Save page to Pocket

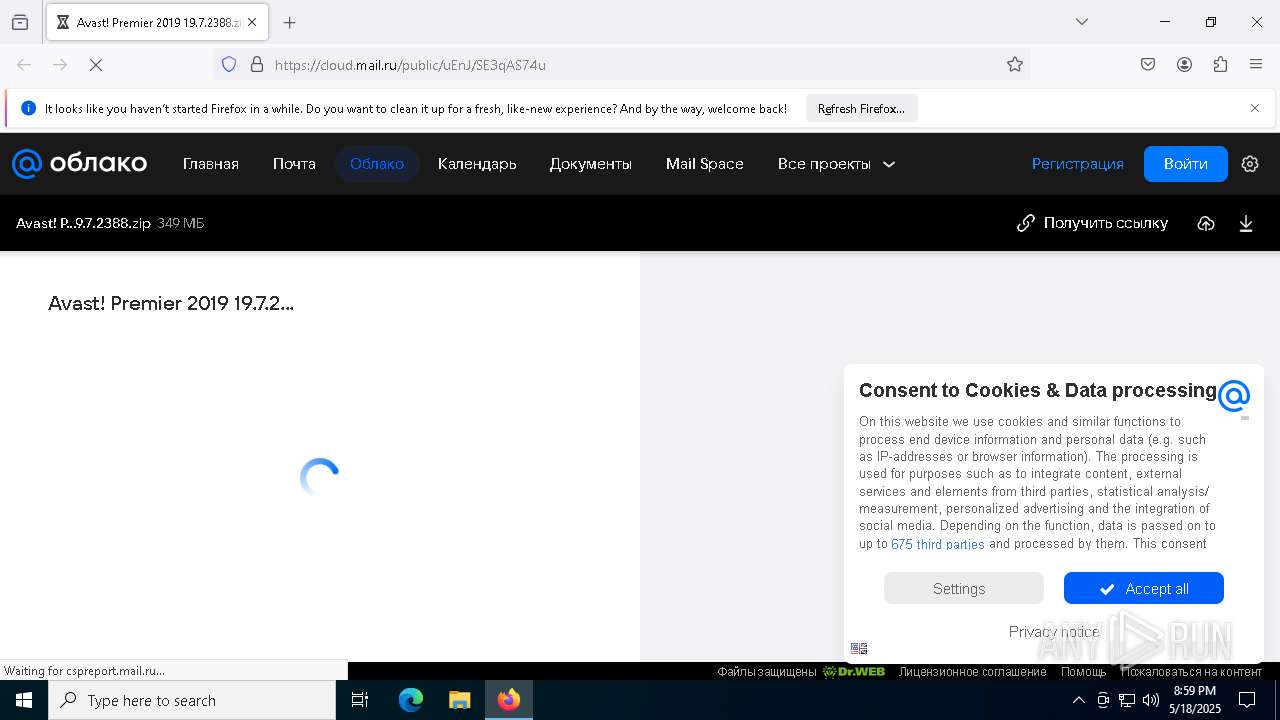pos(1148,65)
